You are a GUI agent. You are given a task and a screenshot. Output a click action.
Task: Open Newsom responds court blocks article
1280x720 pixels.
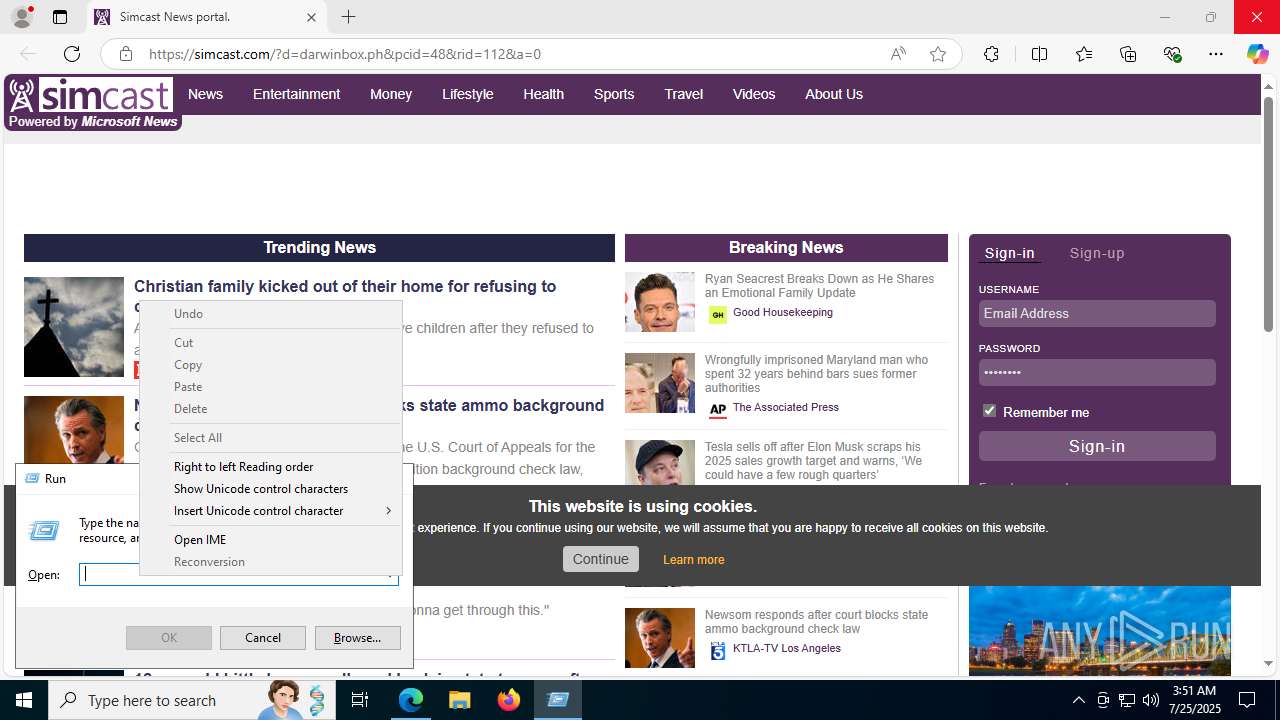pyautogui.click(x=816, y=622)
